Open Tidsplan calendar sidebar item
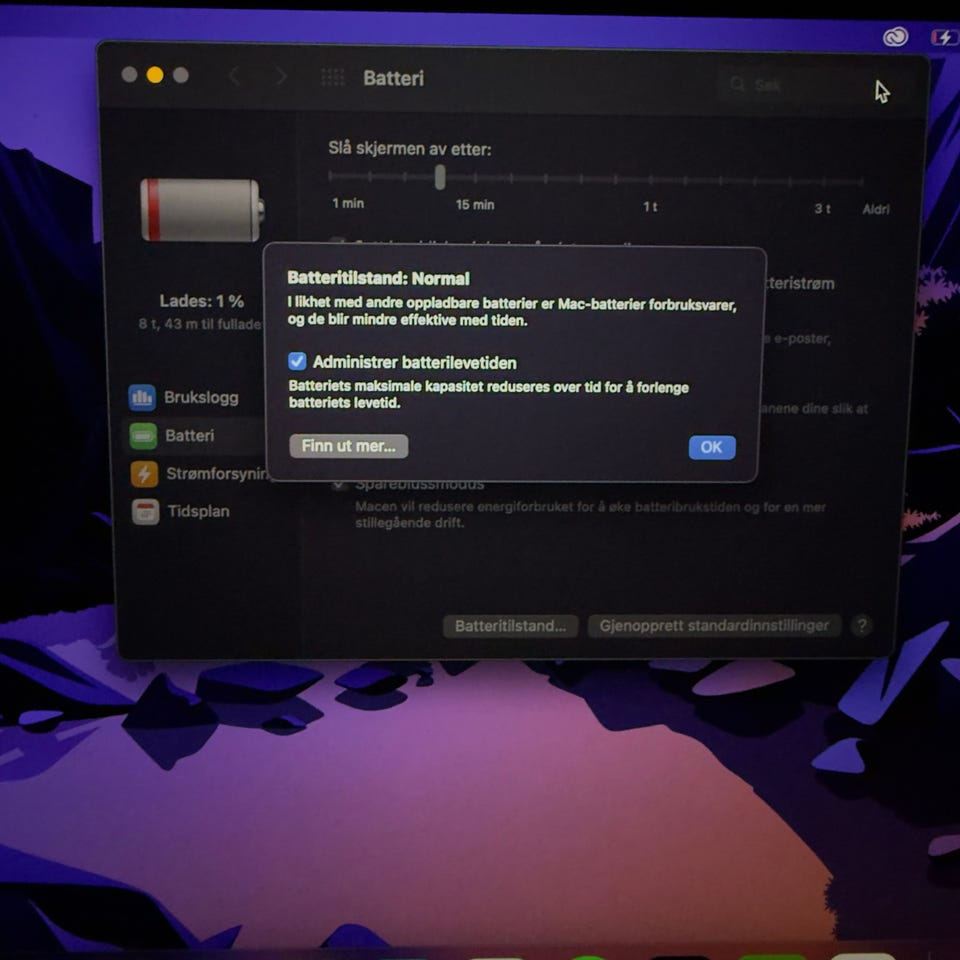The height and width of the screenshot is (960, 960). tap(181, 511)
